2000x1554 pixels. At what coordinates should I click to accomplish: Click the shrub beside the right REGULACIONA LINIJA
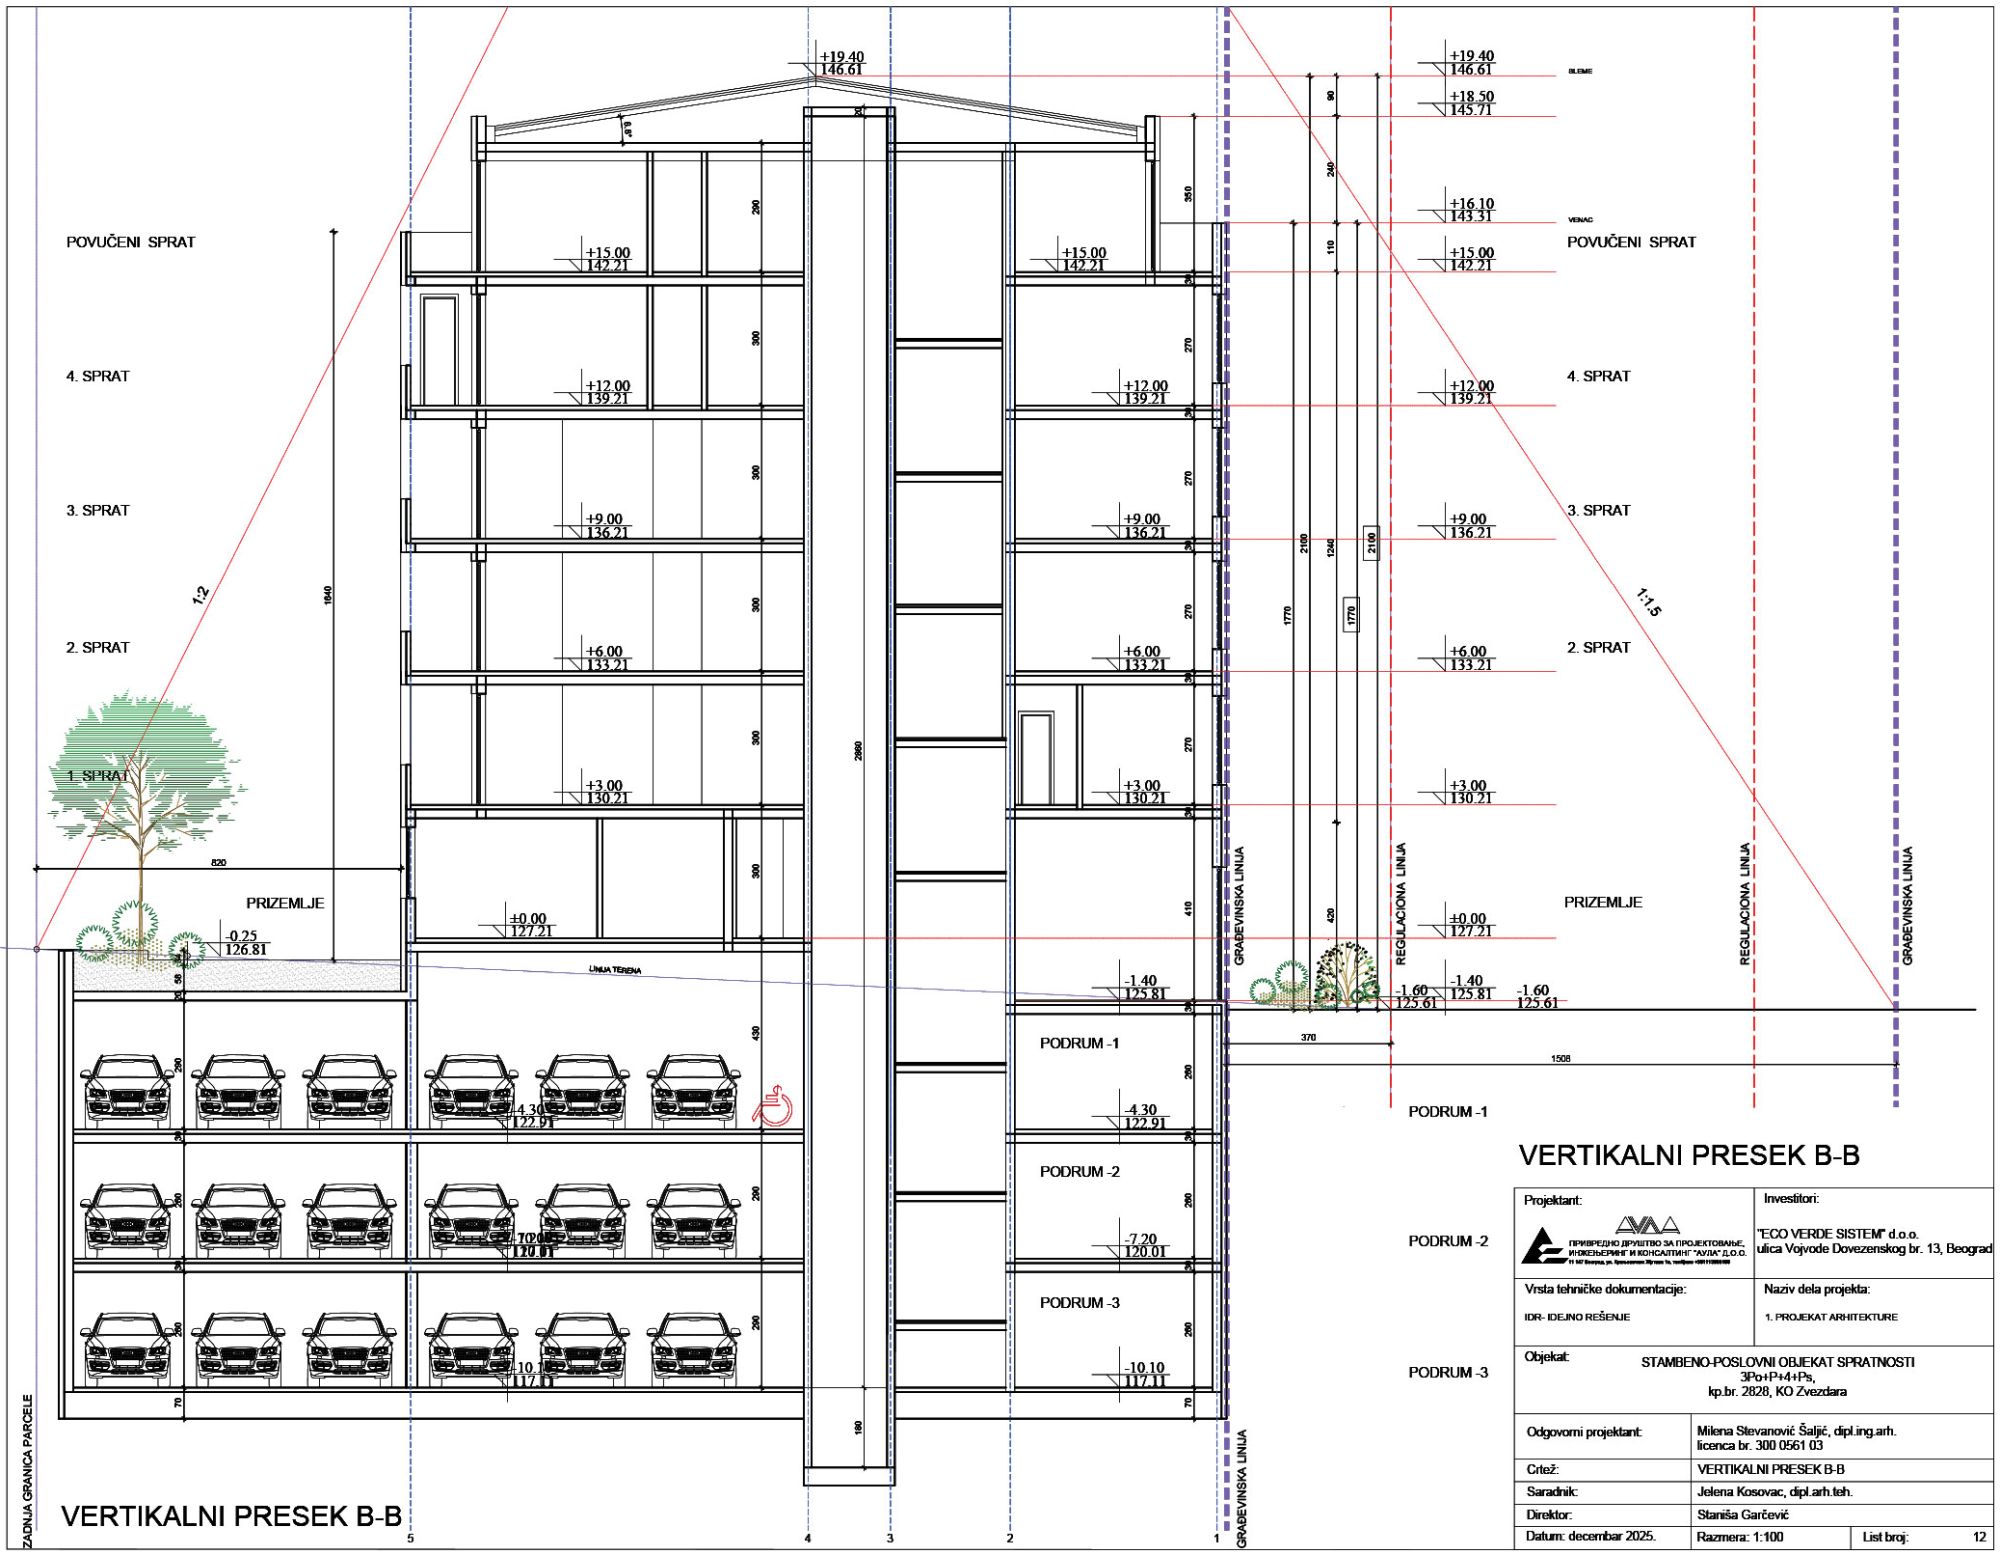(1345, 976)
